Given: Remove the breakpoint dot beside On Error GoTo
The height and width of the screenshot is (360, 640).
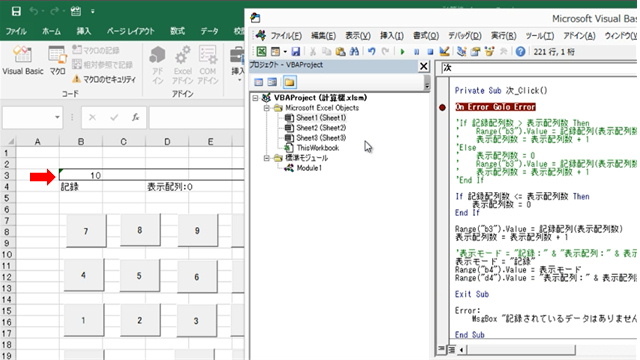Looking at the screenshot, I should click(x=442, y=107).
